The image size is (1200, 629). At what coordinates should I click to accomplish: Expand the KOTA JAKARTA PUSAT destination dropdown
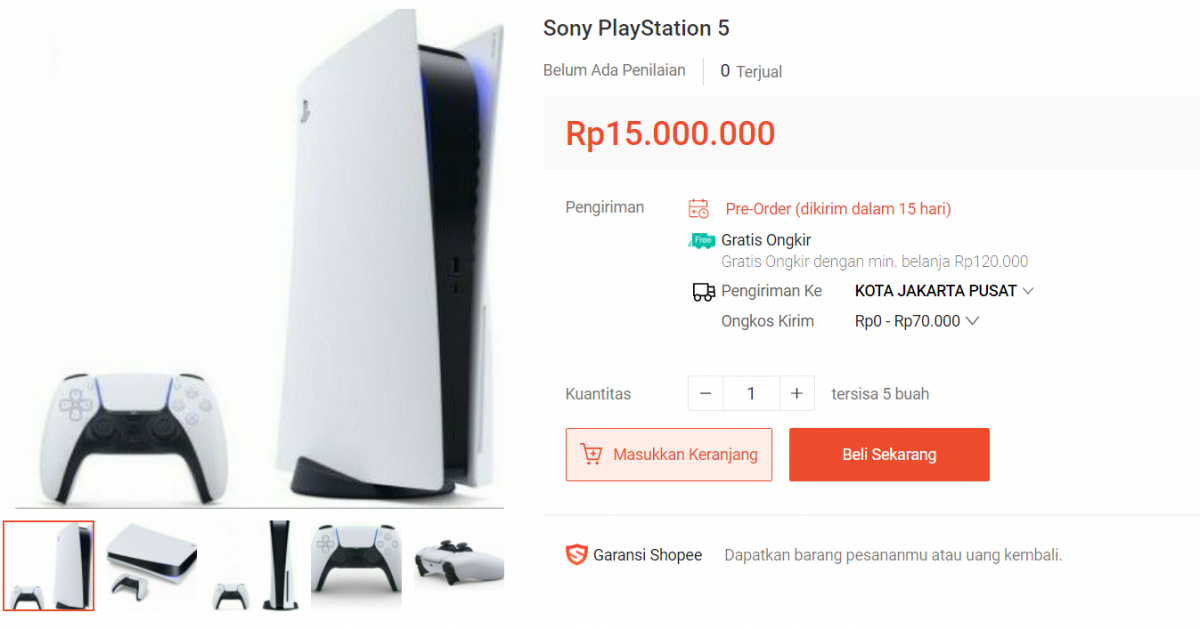coord(944,291)
